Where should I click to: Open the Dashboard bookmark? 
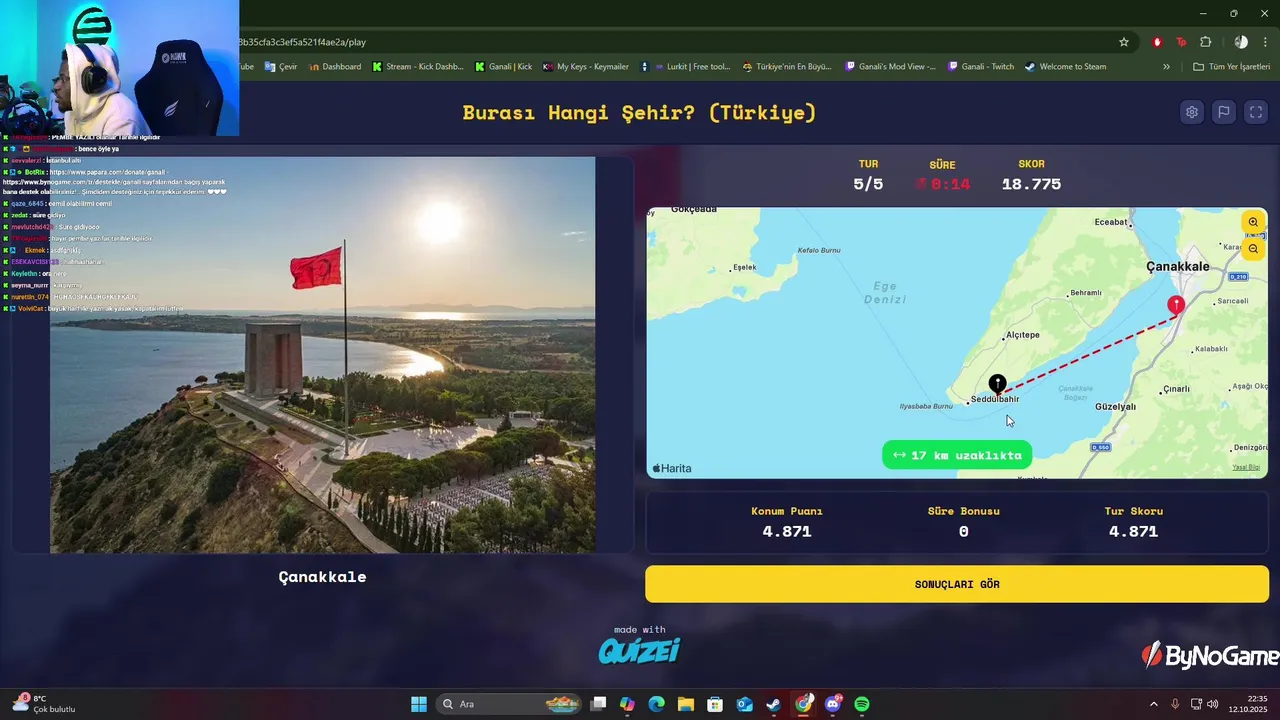pos(335,67)
